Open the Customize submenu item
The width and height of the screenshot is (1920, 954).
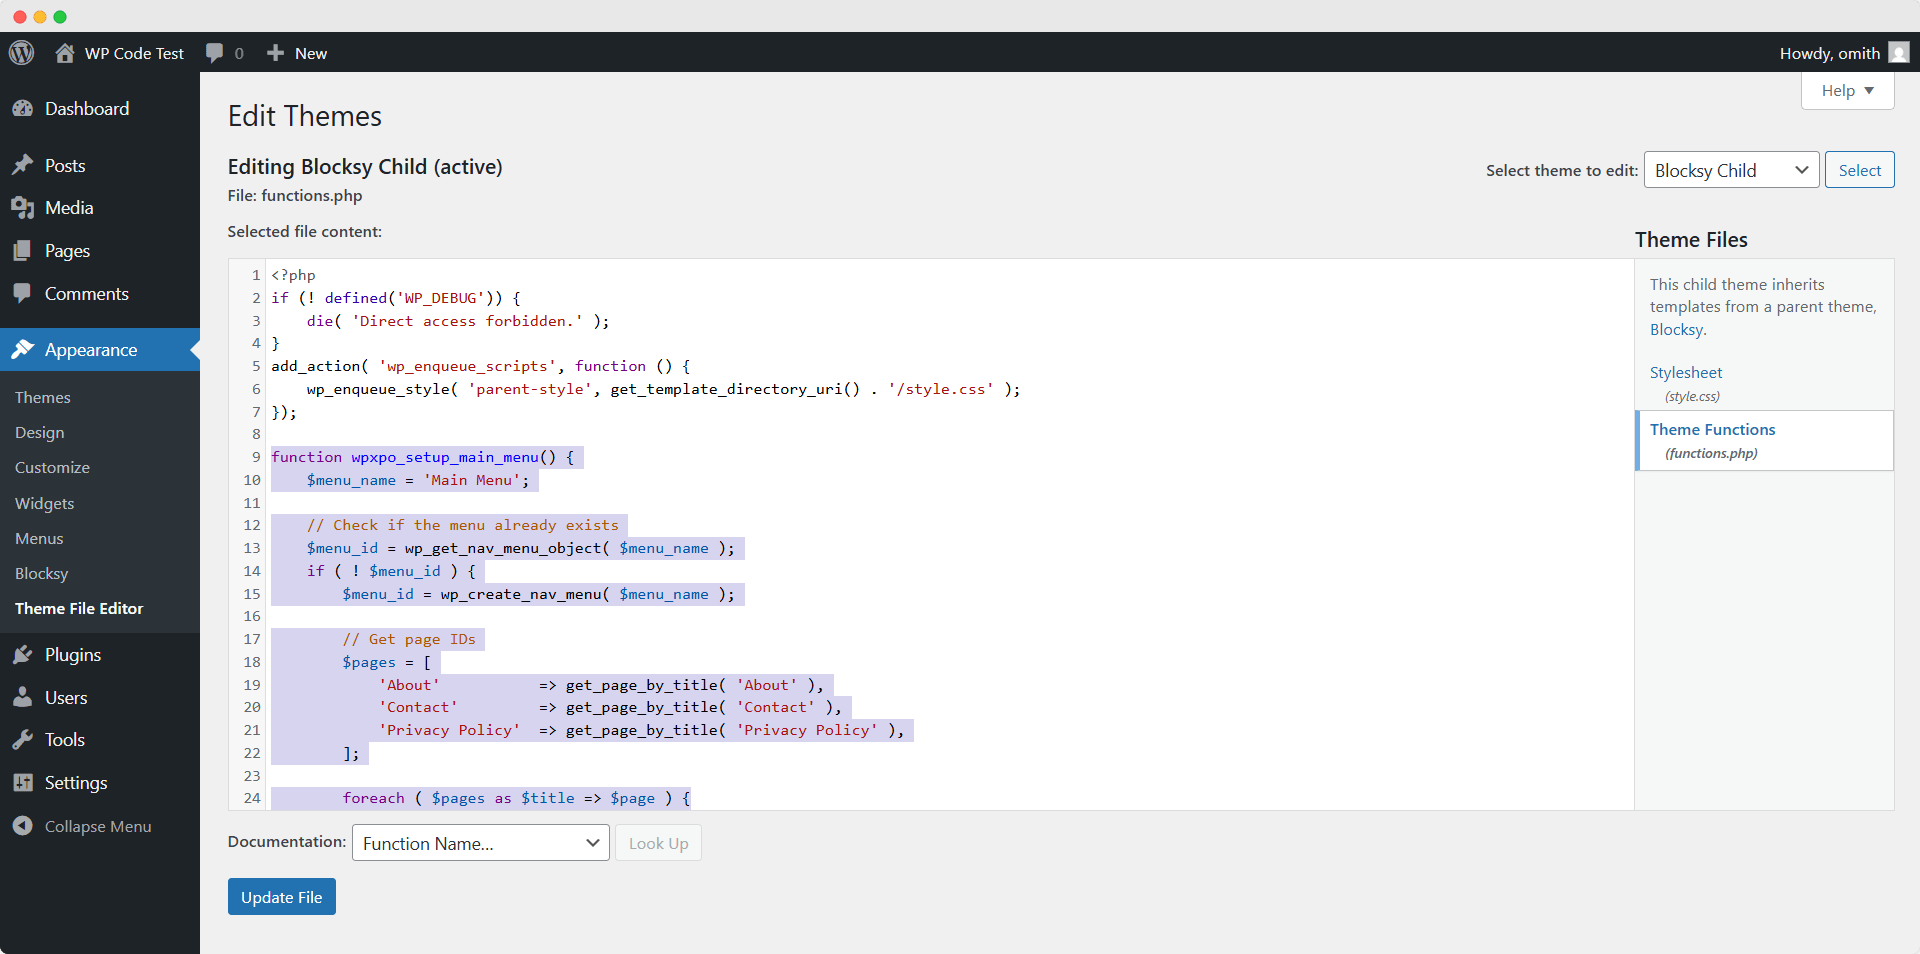point(52,468)
